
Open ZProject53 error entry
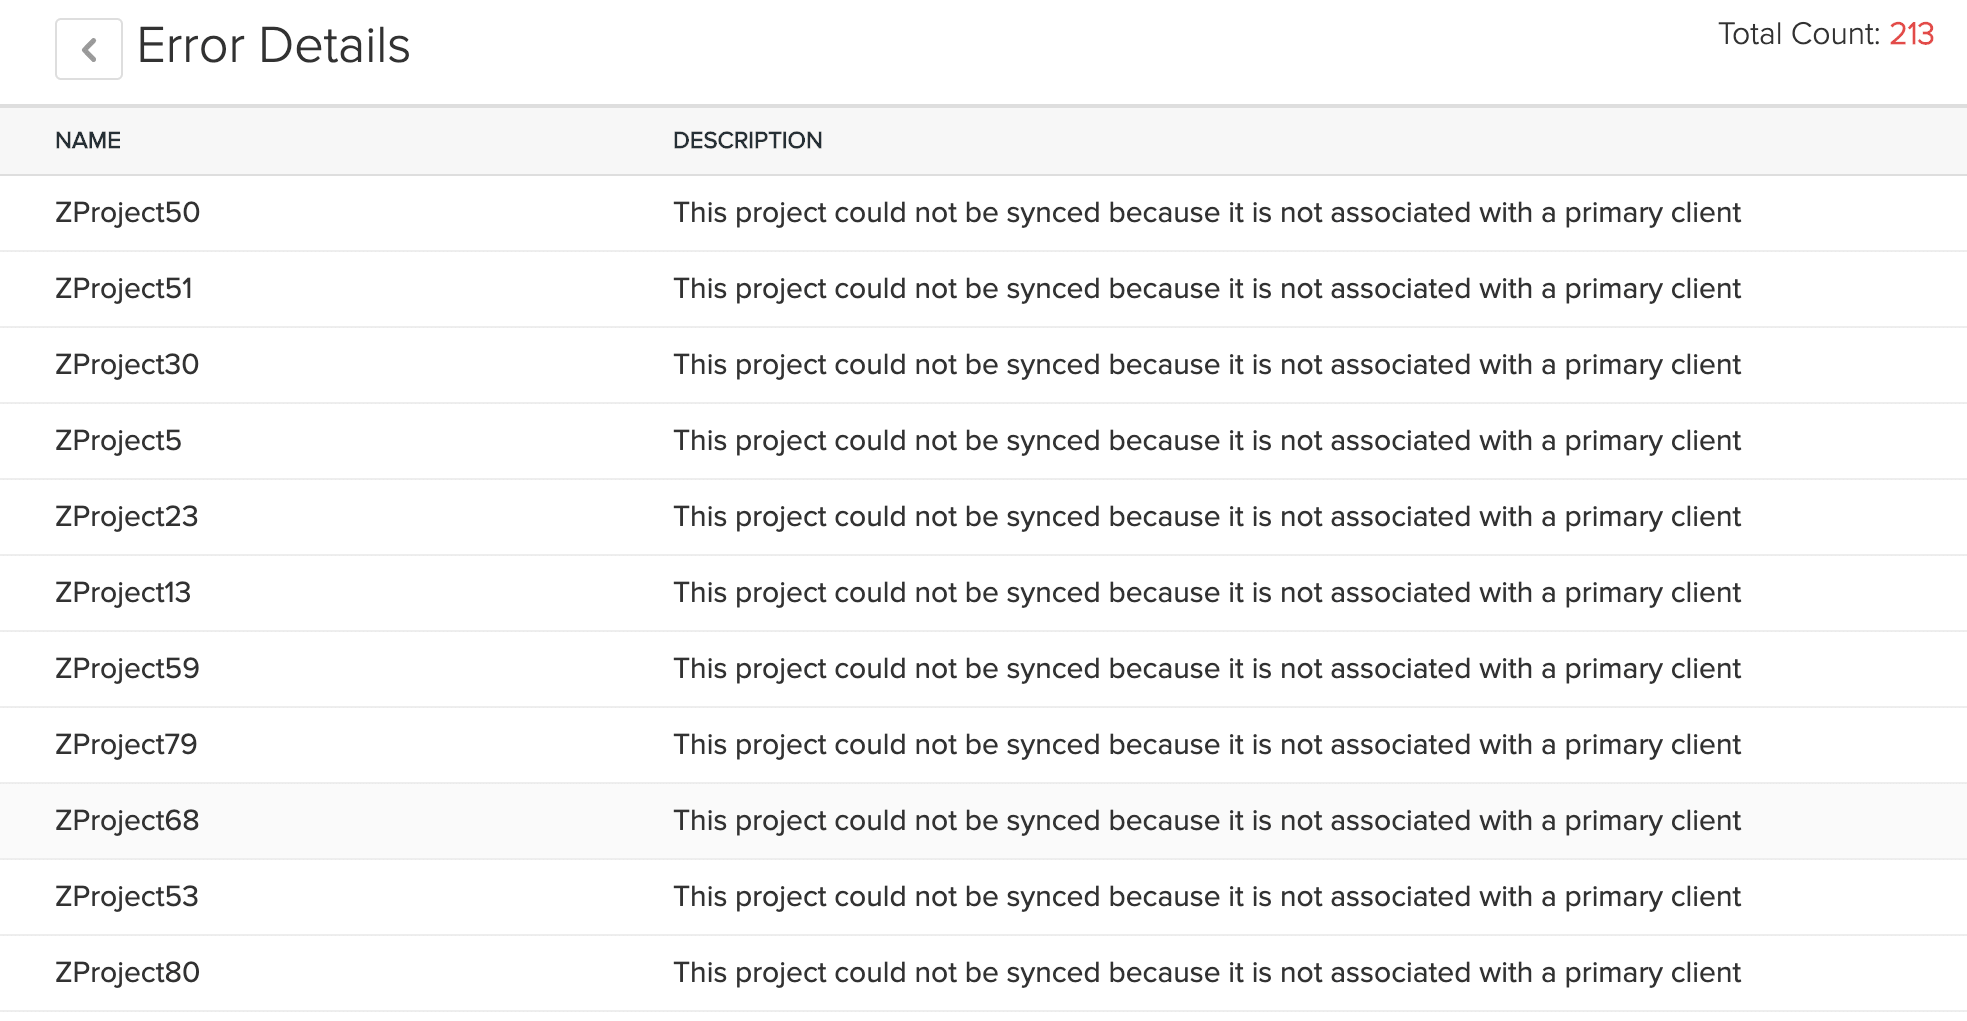[126, 897]
